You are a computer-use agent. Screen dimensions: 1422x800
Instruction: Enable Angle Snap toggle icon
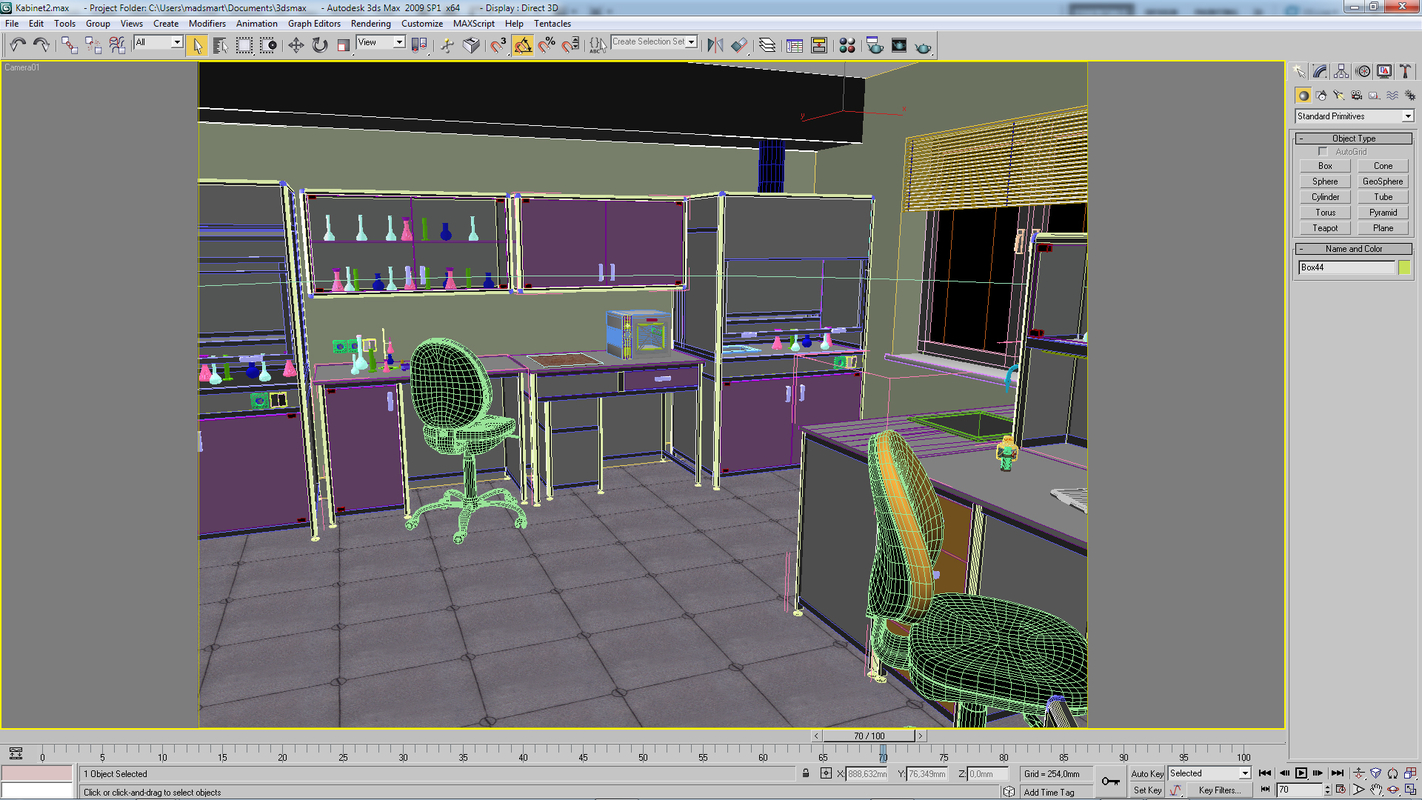click(523, 45)
